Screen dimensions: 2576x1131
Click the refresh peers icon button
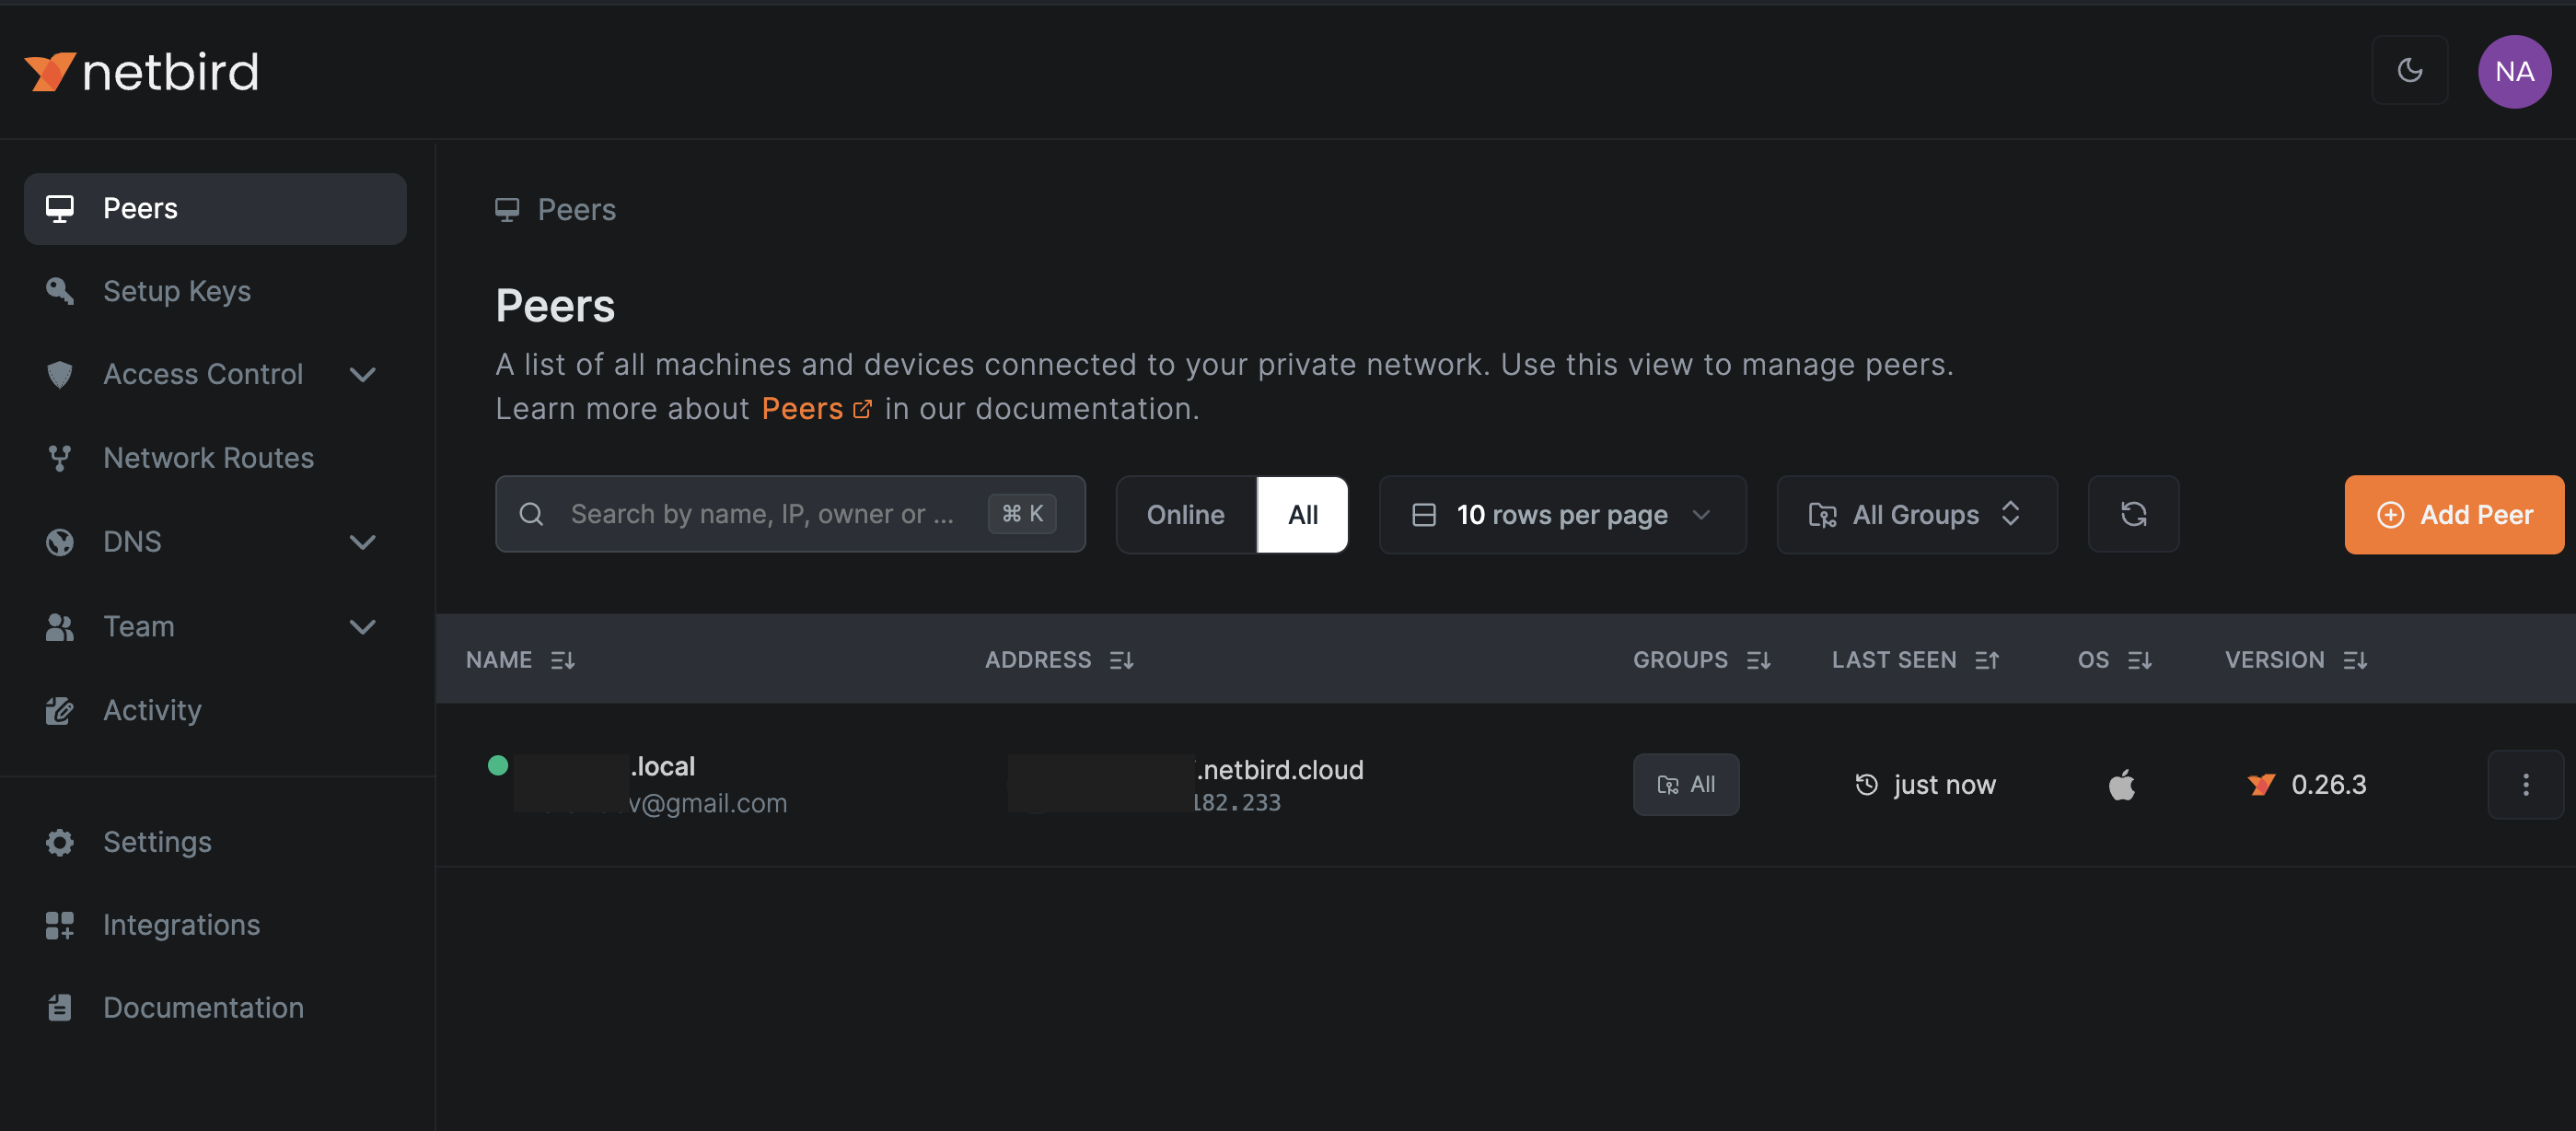(2133, 514)
